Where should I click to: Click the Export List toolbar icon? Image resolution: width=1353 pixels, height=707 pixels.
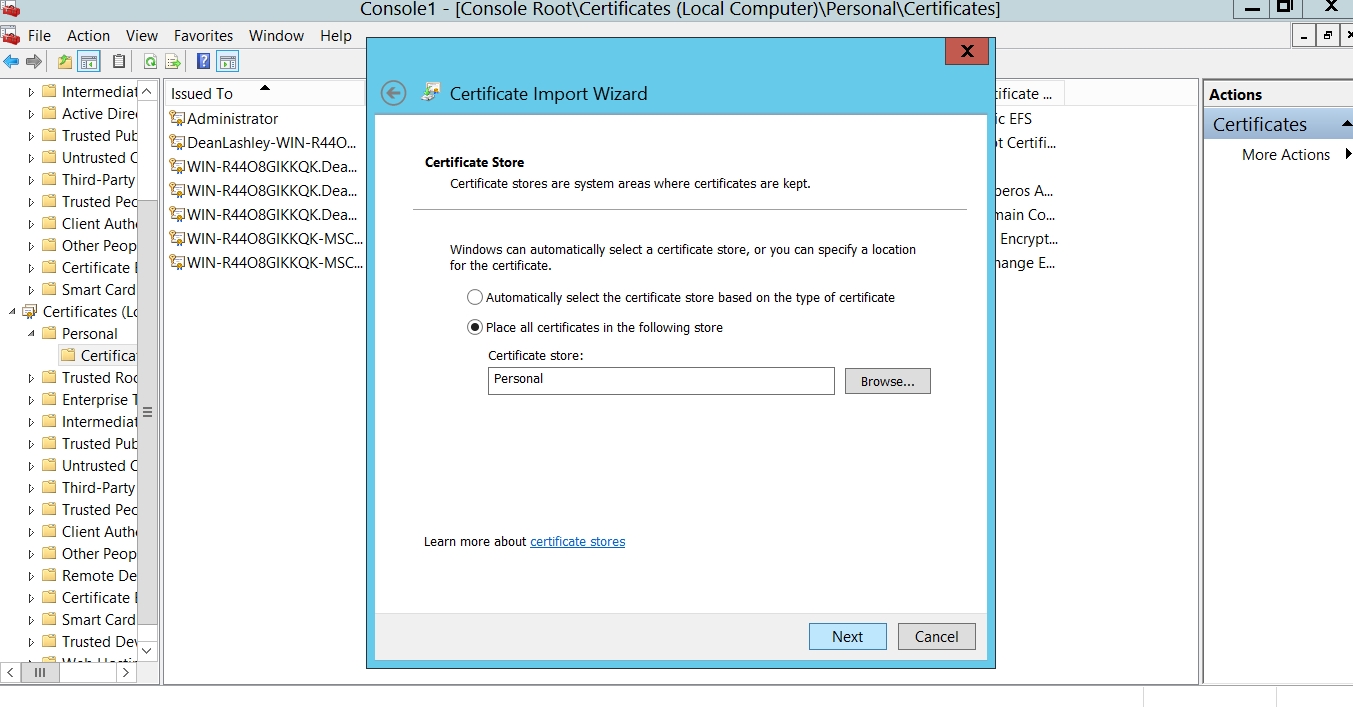173,62
